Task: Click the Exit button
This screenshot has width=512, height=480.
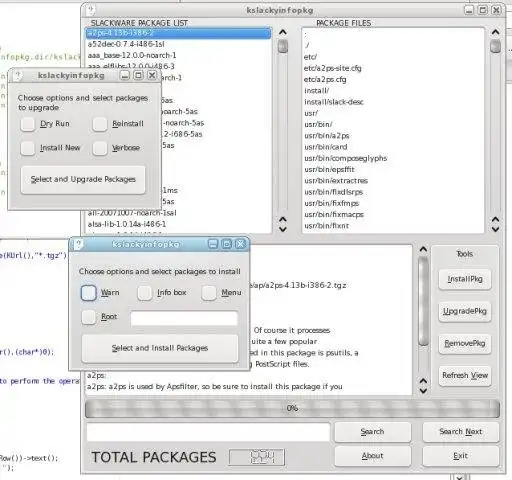Action: coord(461,456)
